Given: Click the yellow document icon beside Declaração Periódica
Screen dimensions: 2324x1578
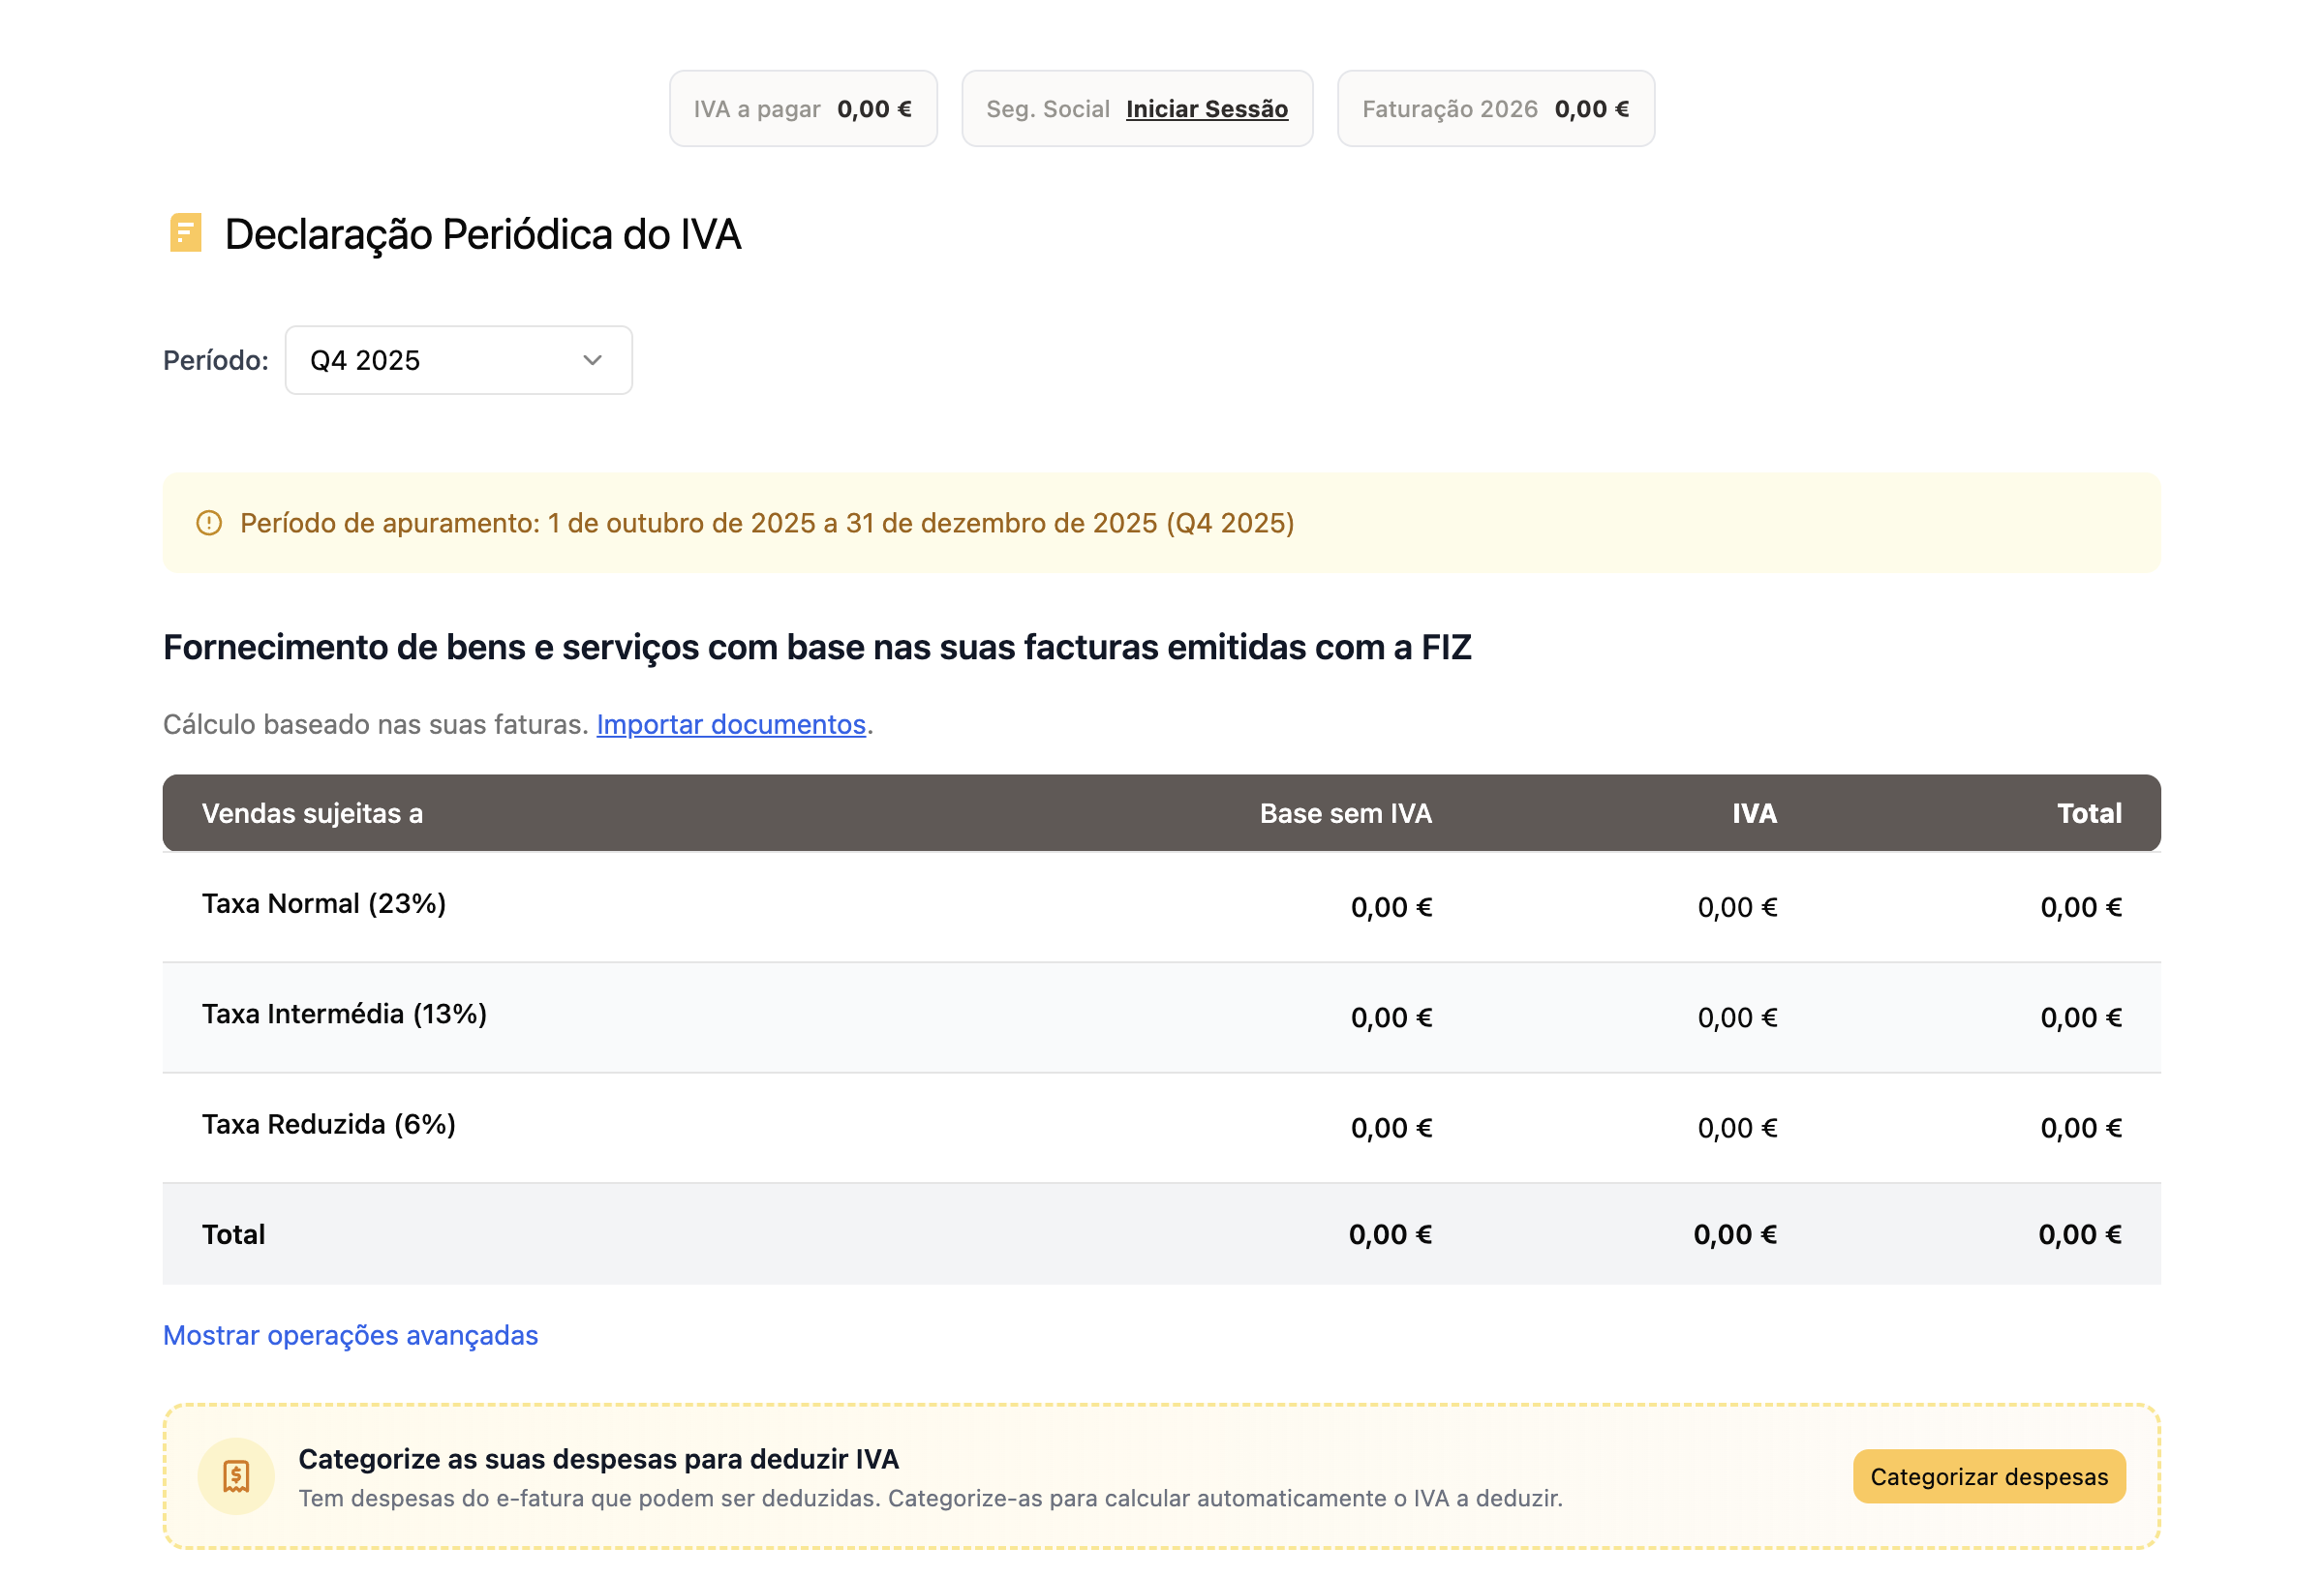Looking at the screenshot, I should [185, 233].
